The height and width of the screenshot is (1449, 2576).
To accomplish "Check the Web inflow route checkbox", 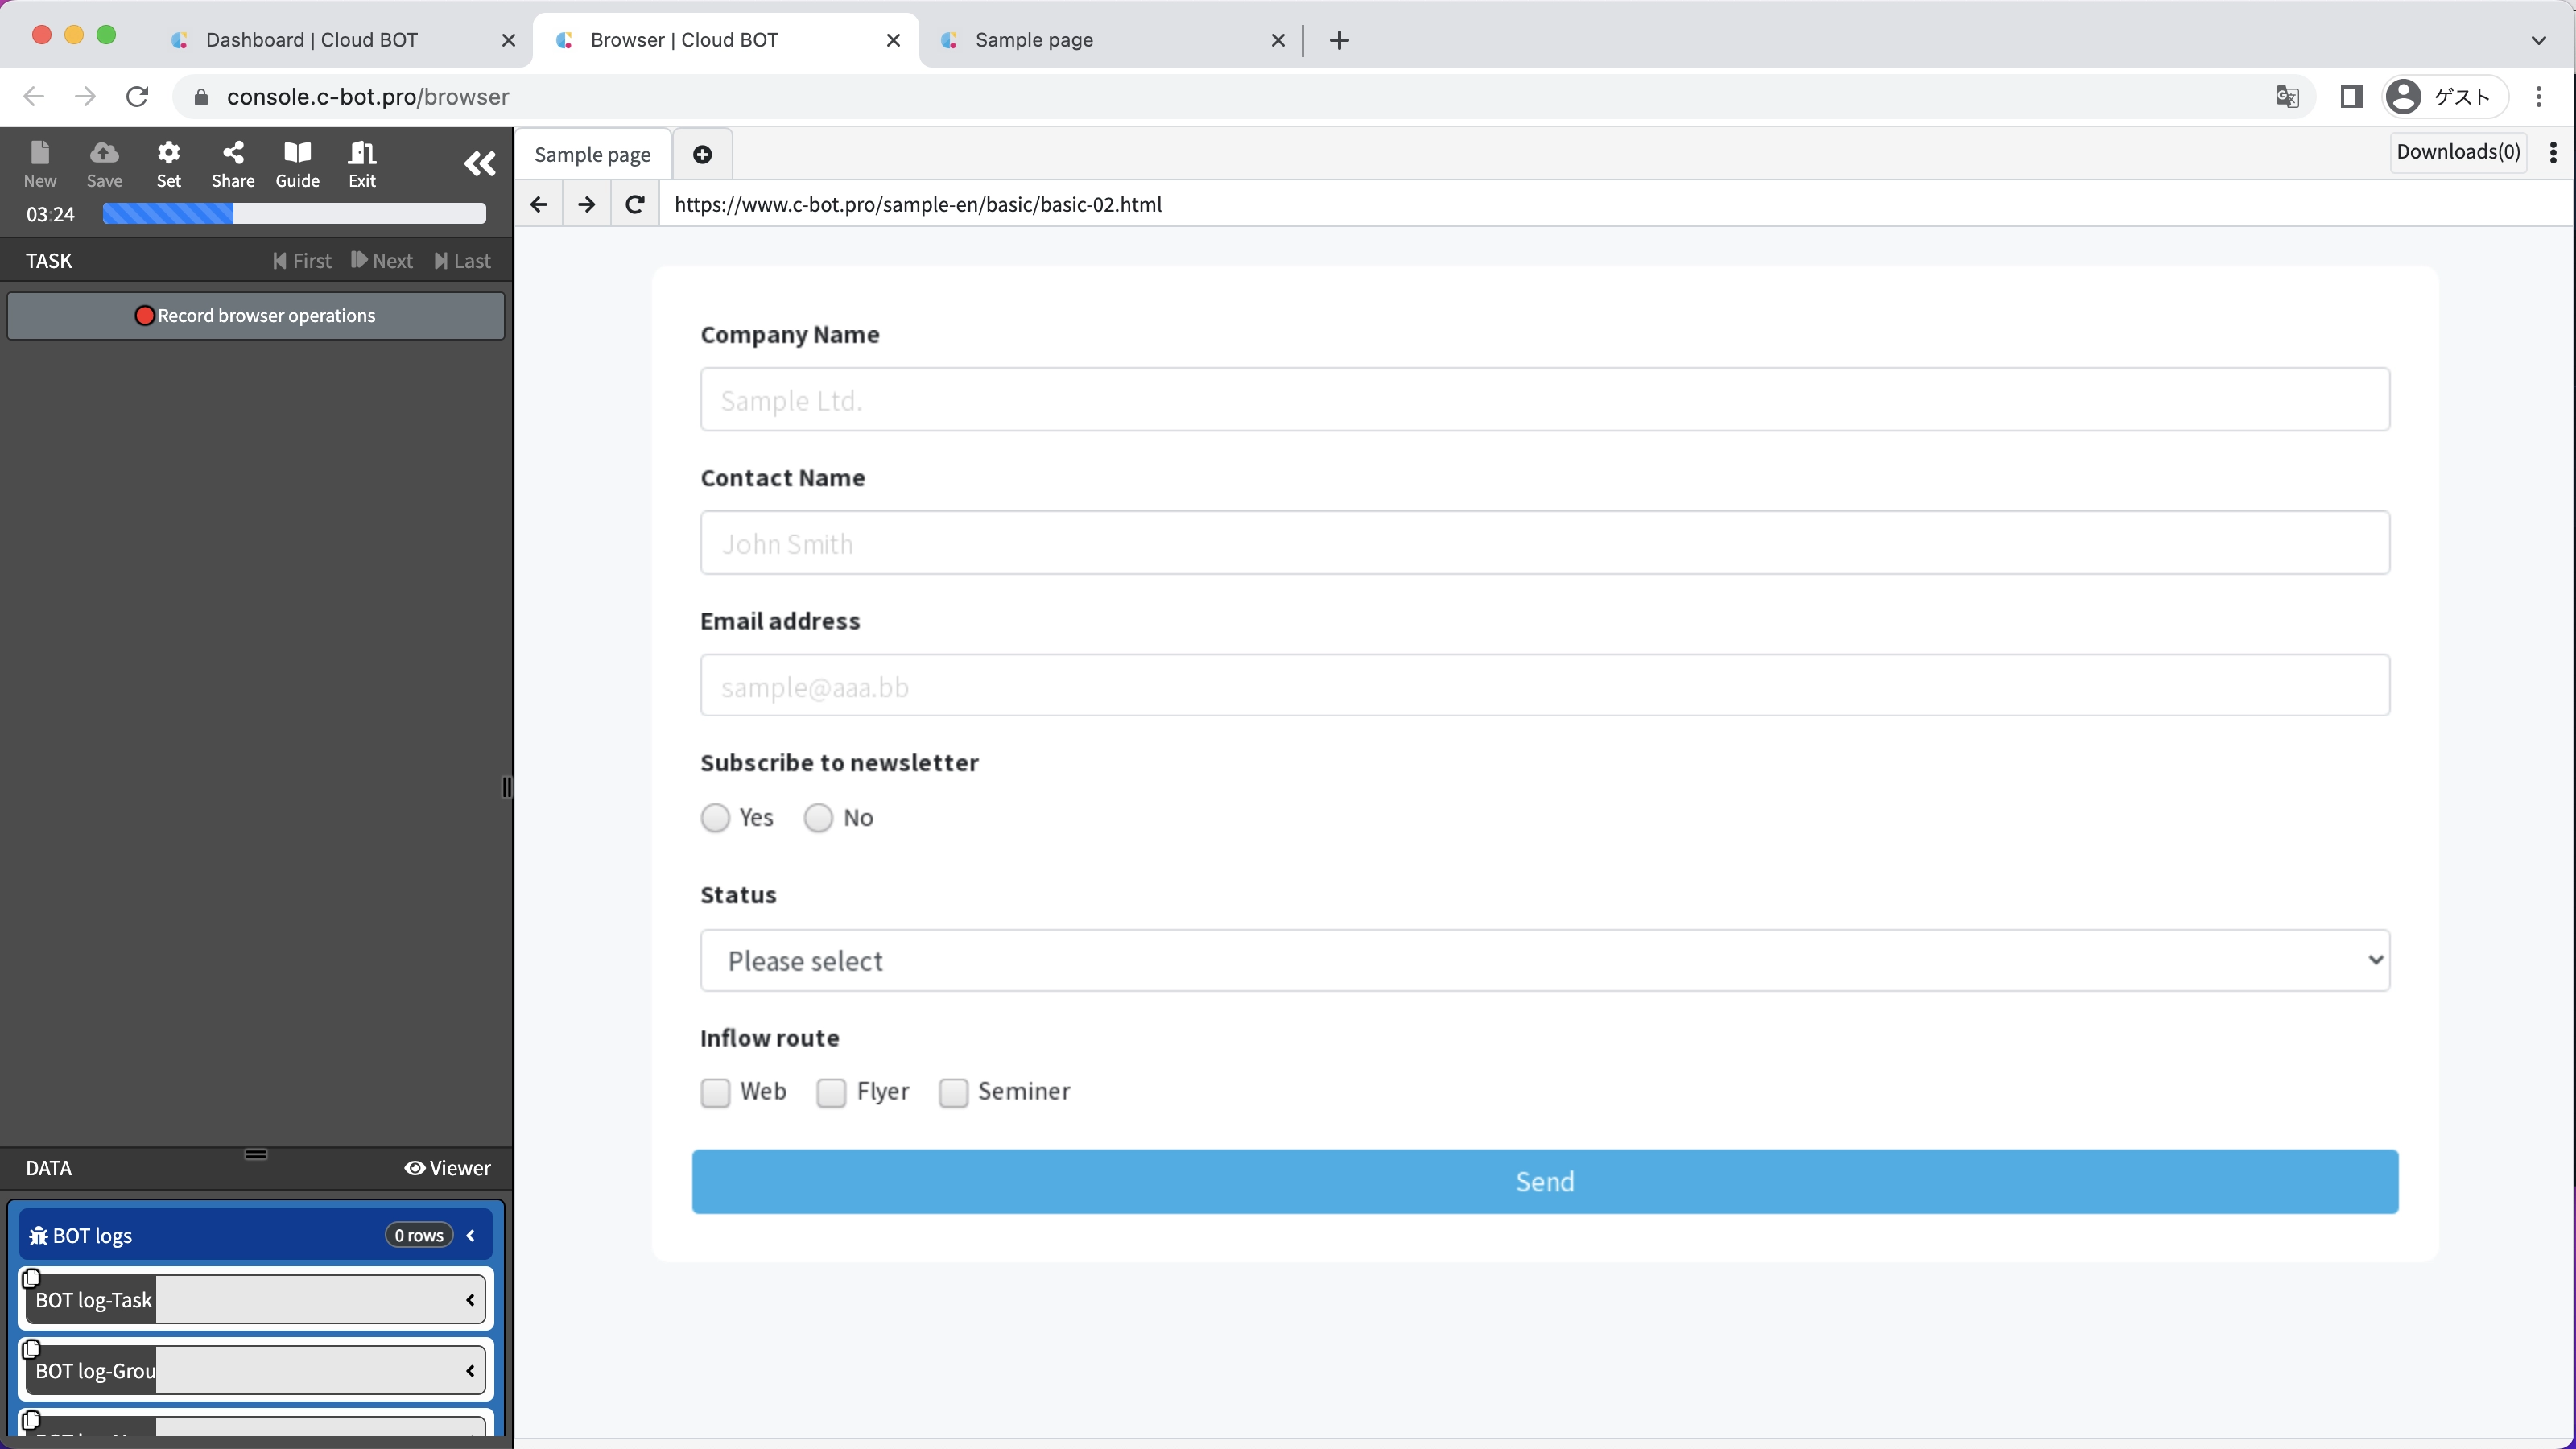I will pos(715,1092).
